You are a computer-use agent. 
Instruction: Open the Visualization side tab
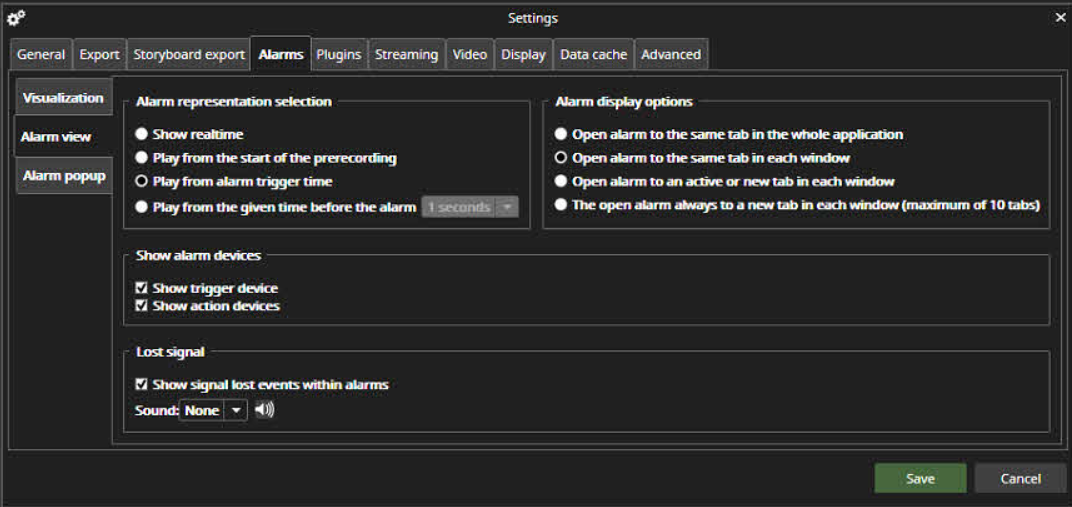(63, 98)
